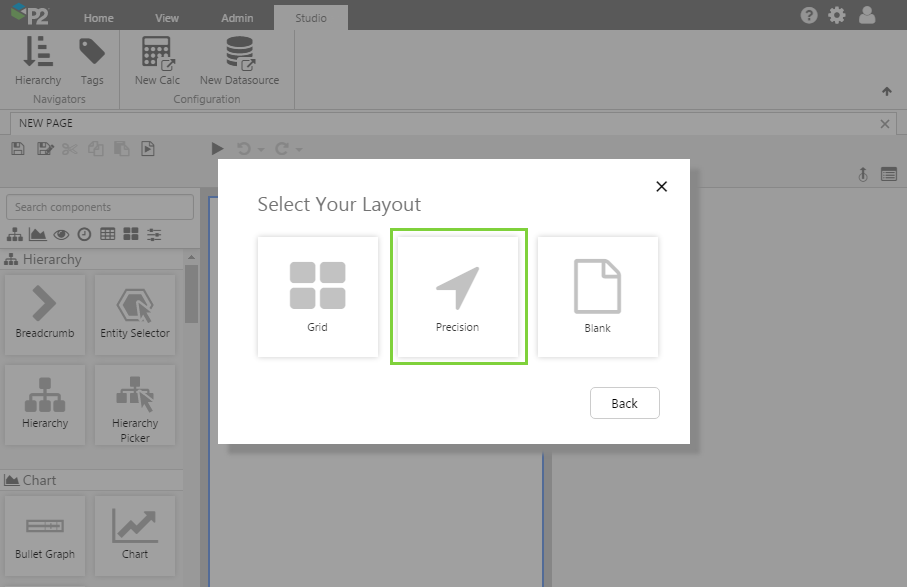Viewport: 907px width, 587px height.
Task: Select the Chart component
Action: (x=134, y=535)
